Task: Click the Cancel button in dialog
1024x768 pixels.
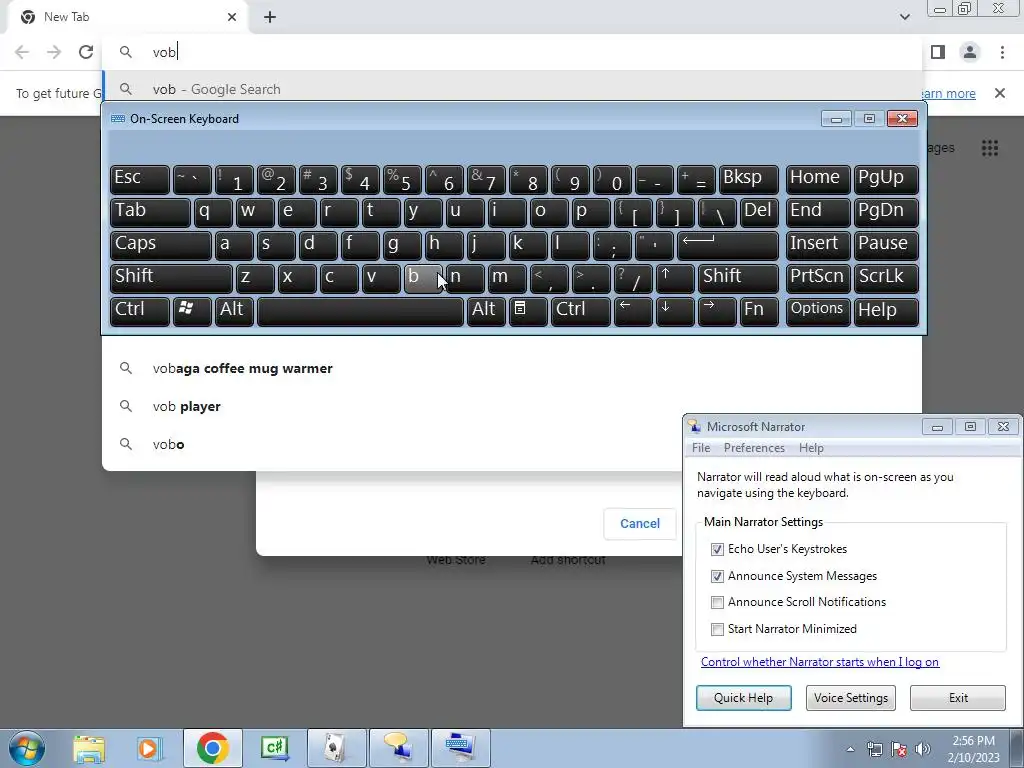Action: pos(640,524)
